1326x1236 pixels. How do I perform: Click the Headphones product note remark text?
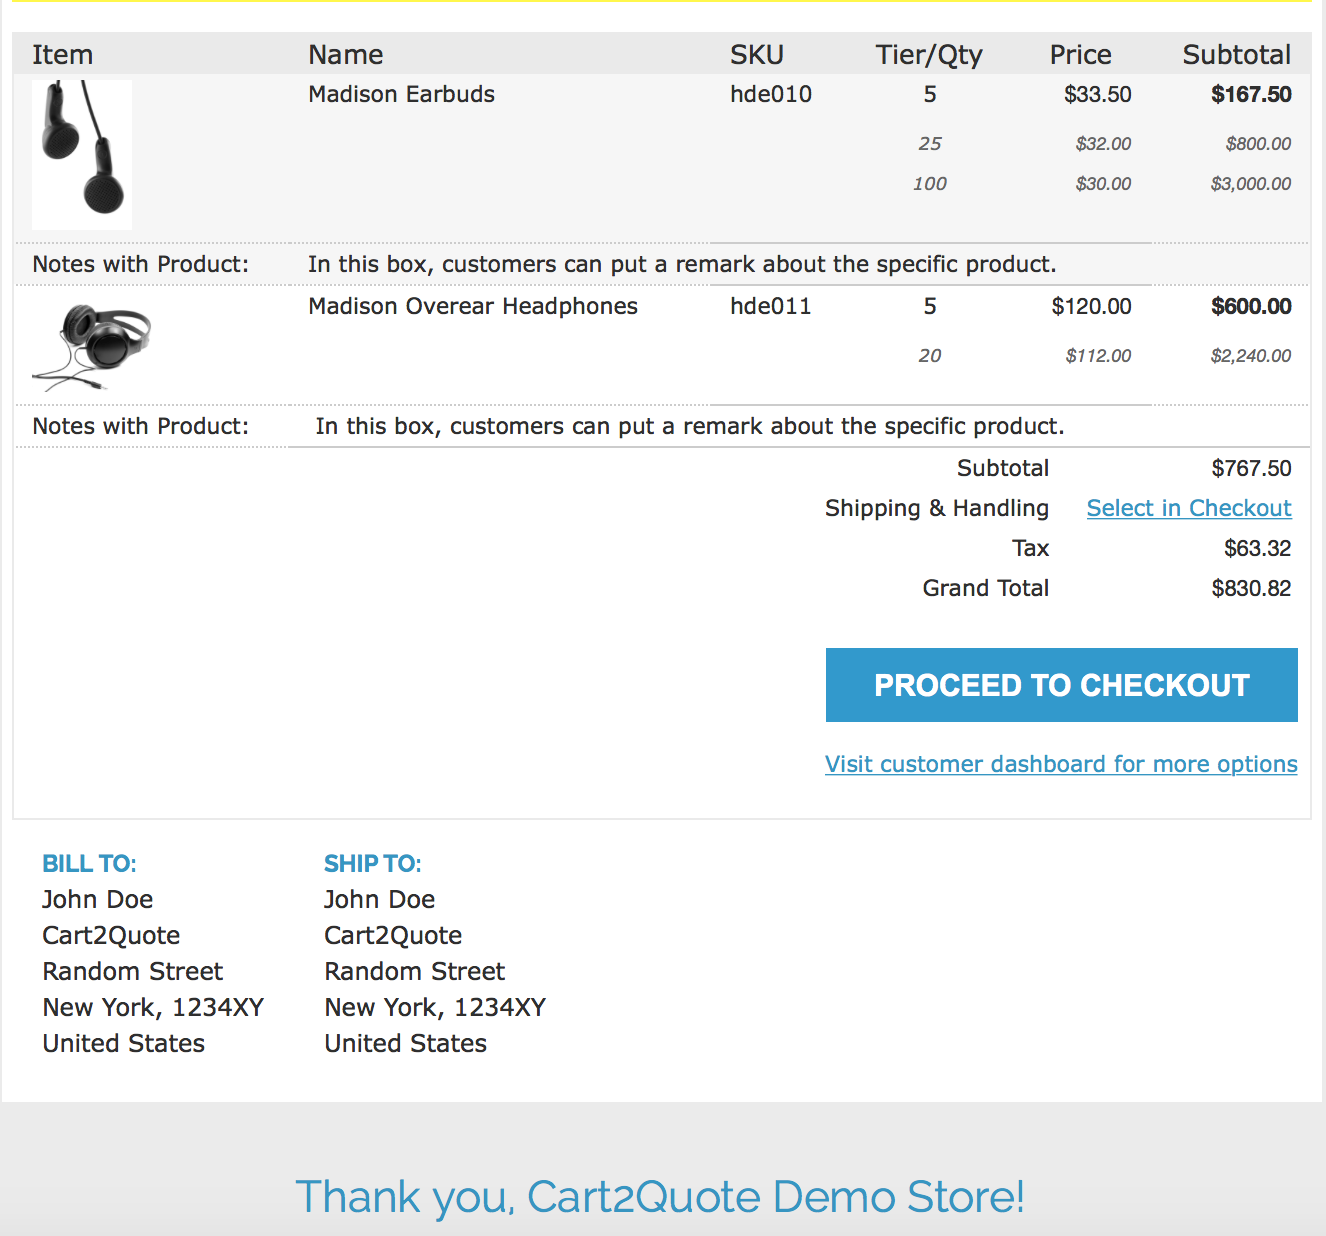[x=690, y=426]
